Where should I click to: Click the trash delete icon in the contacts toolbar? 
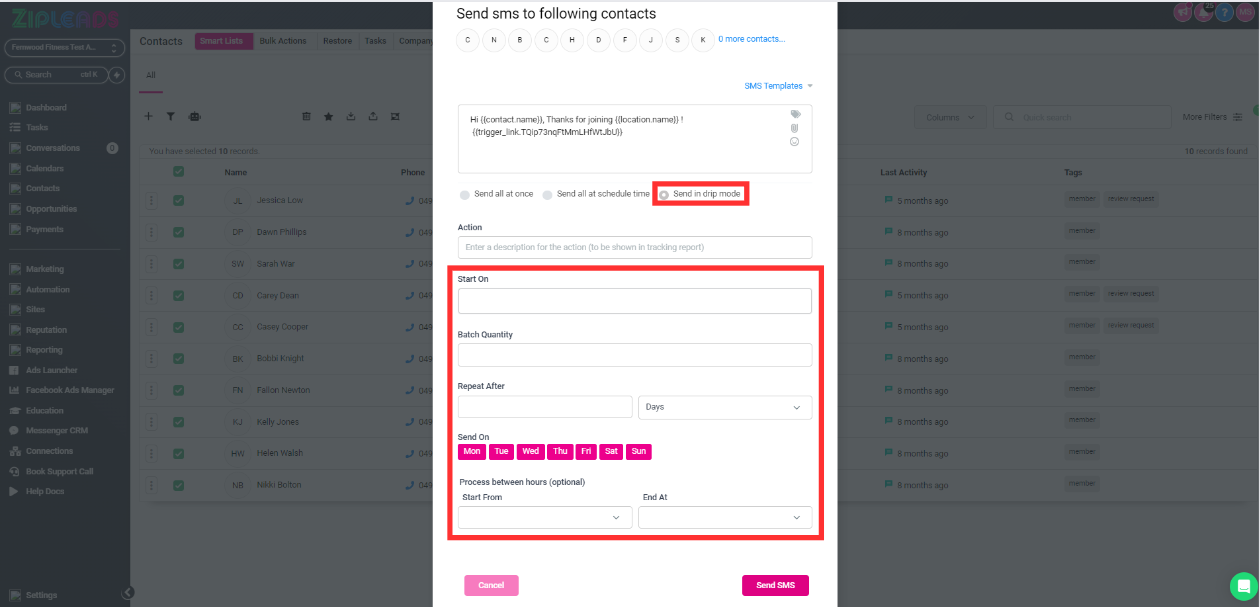(x=306, y=117)
